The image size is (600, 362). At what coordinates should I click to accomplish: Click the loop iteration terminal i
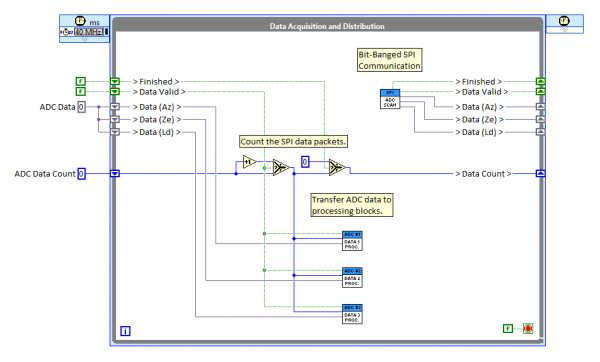tap(126, 331)
